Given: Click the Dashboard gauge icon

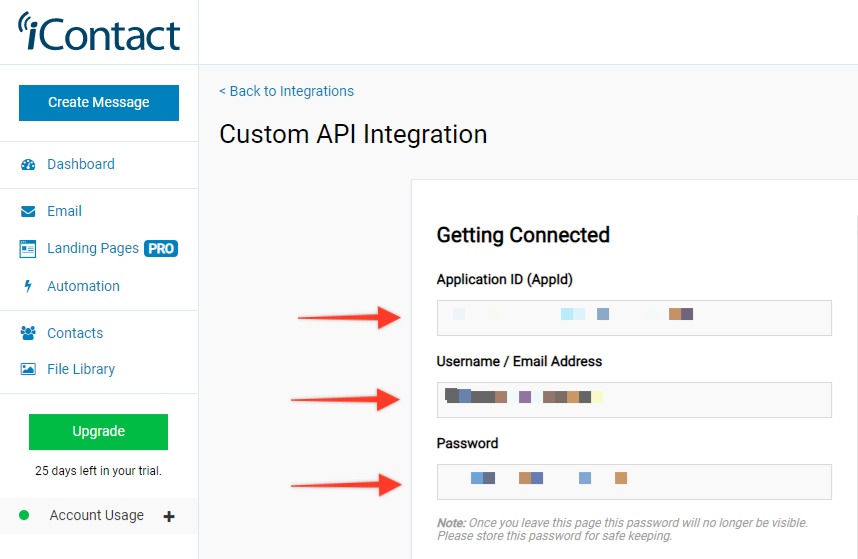Looking at the screenshot, I should click(28, 165).
